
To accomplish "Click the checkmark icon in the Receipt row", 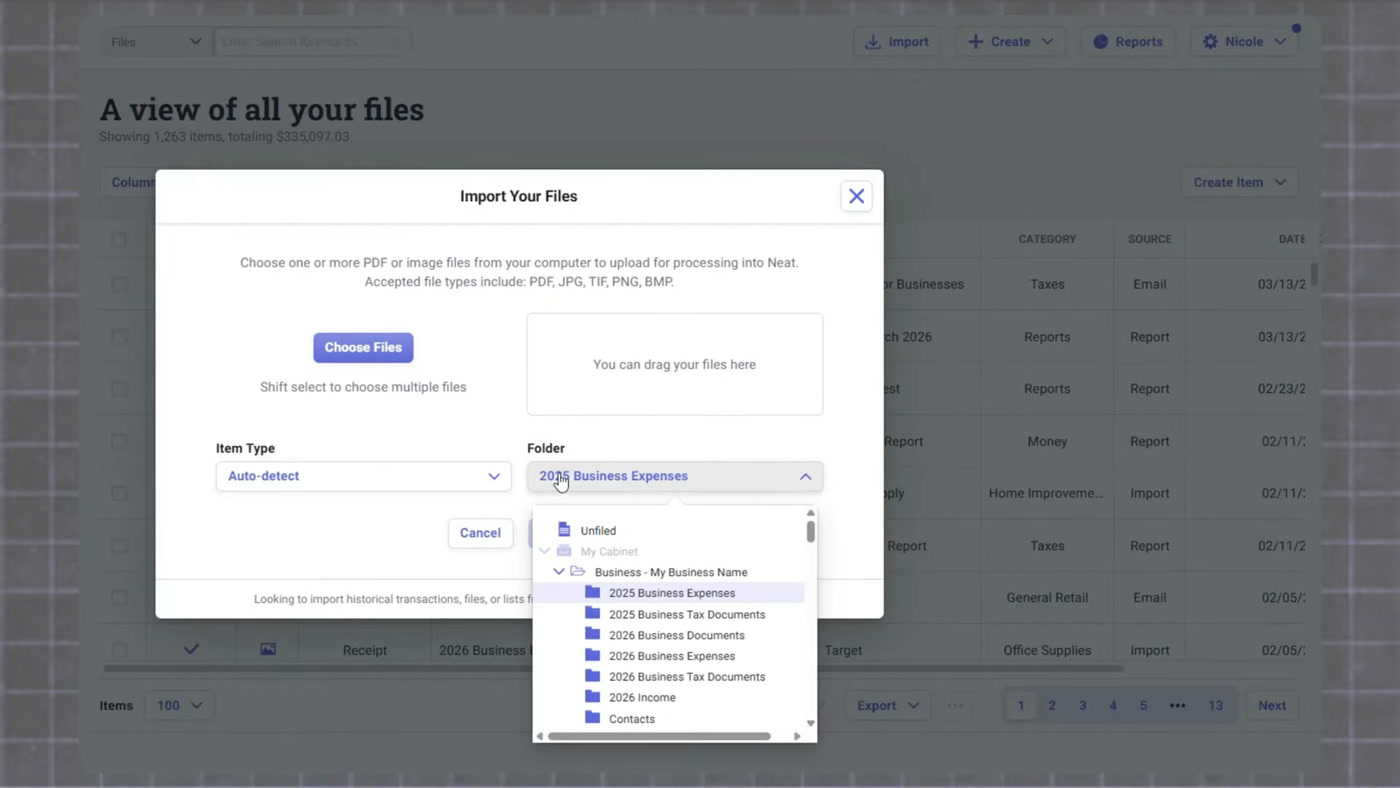I will coord(191,650).
